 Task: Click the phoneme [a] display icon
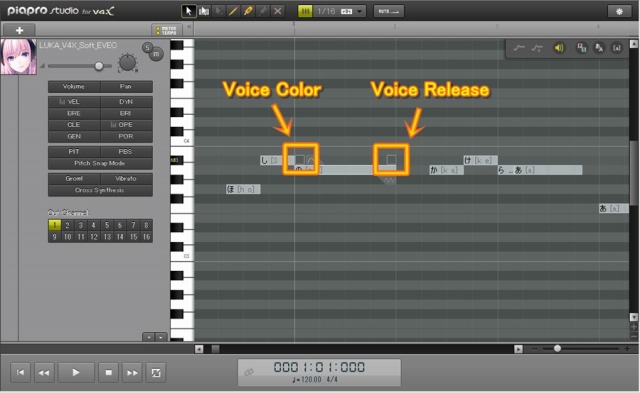(x=616, y=48)
